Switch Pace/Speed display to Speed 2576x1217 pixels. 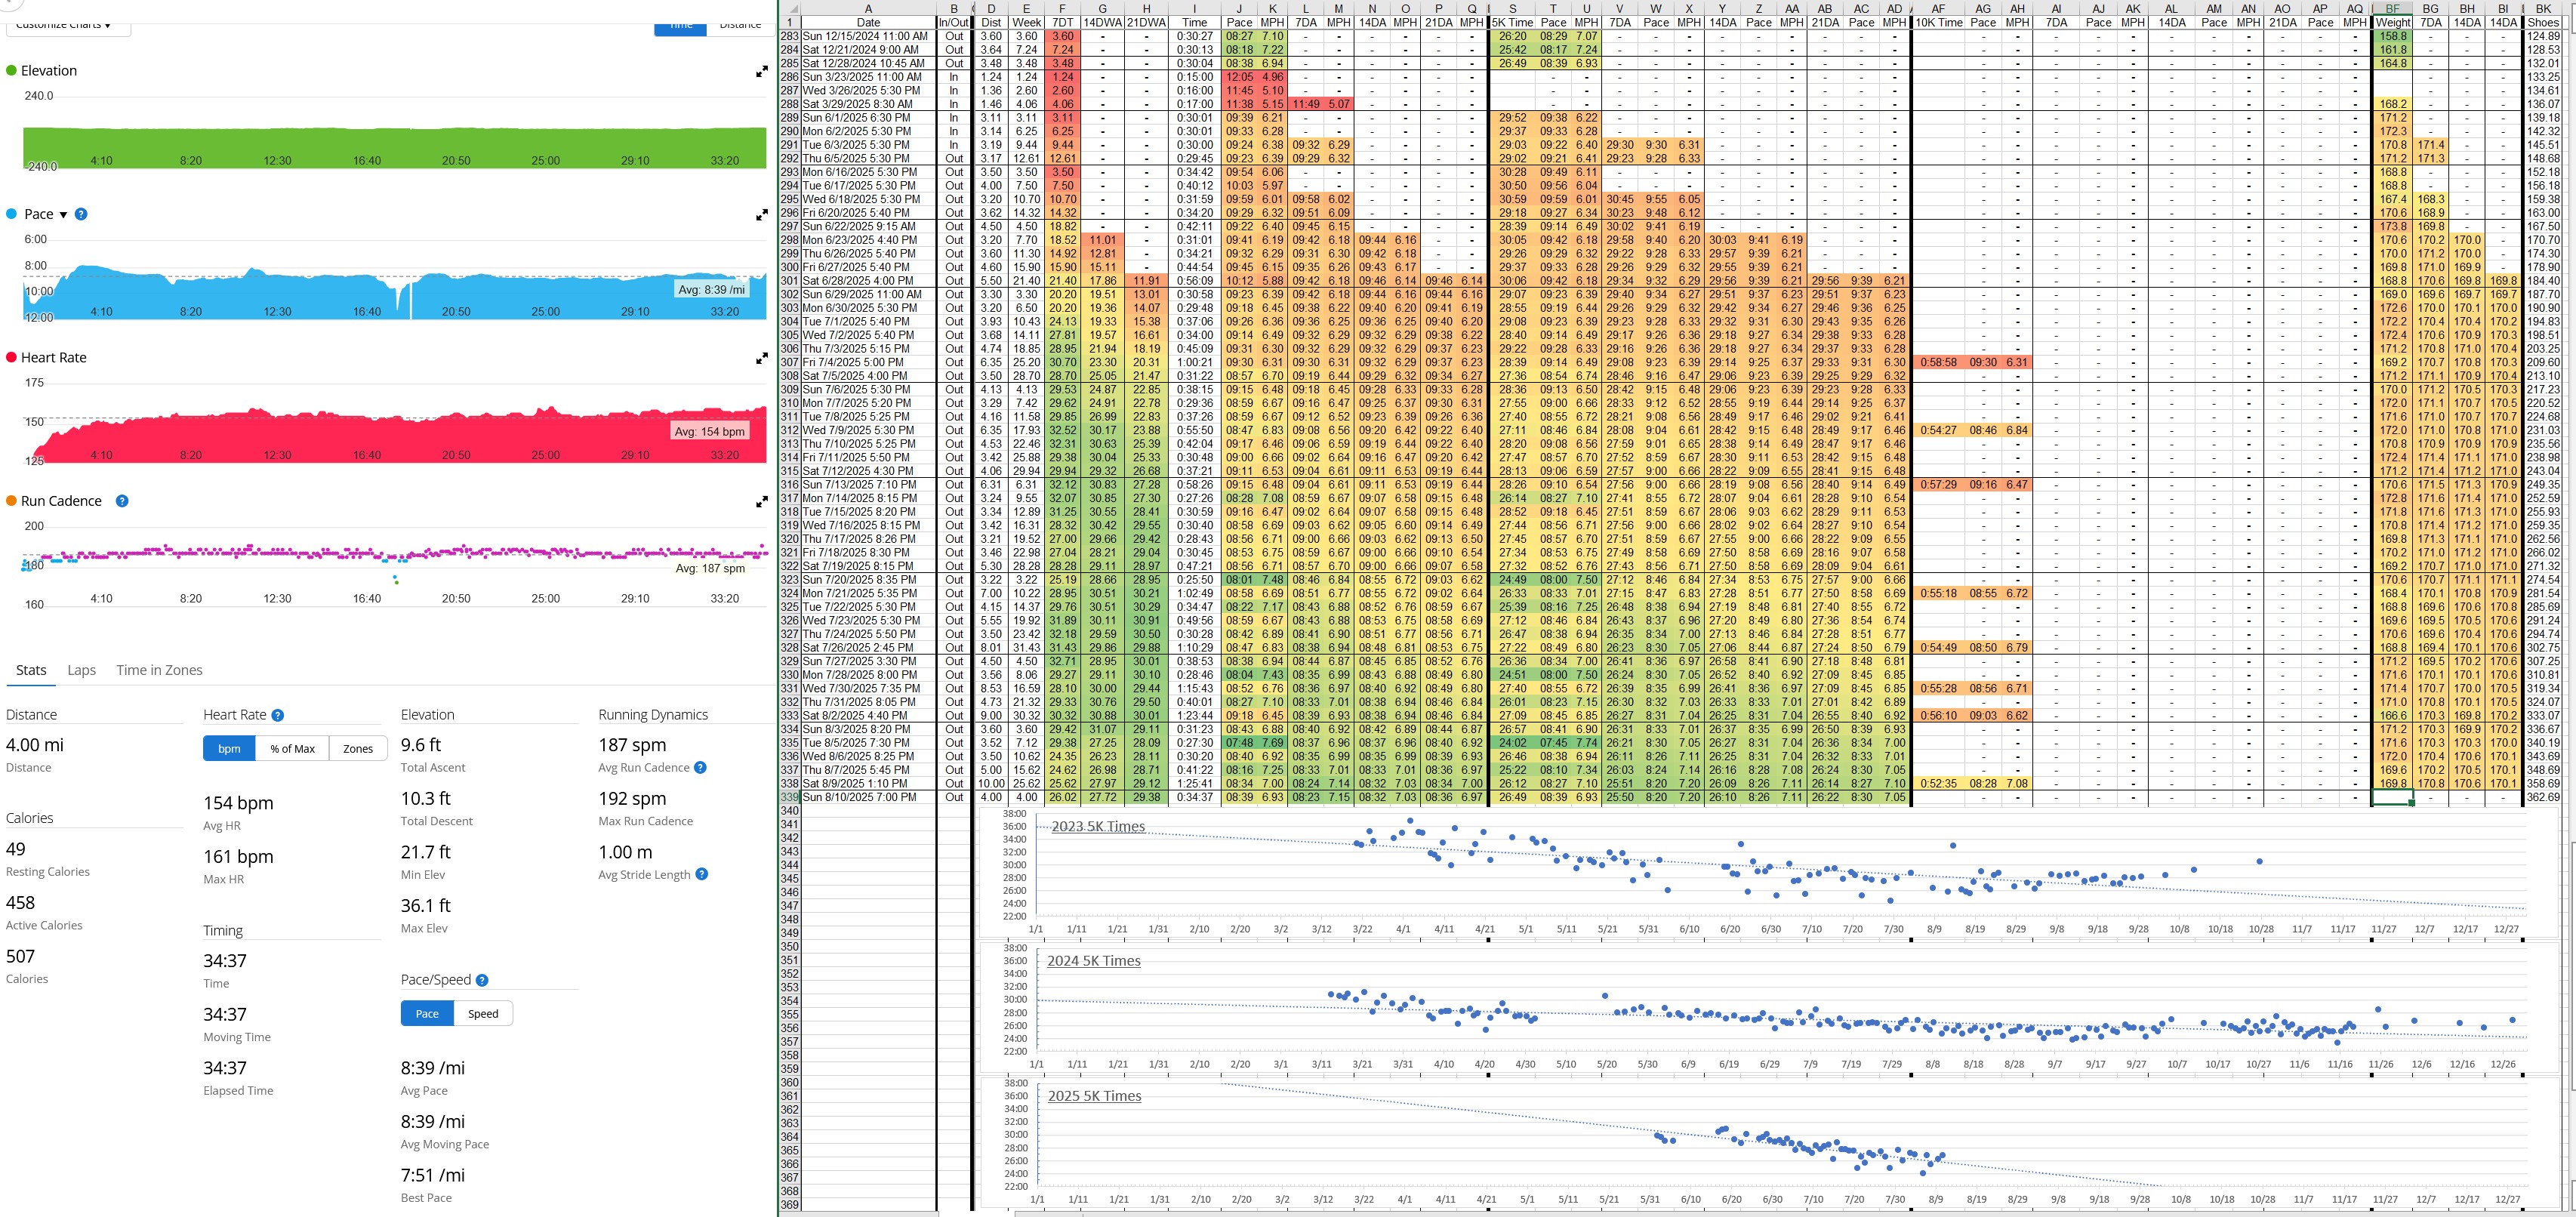pyautogui.click(x=483, y=1013)
